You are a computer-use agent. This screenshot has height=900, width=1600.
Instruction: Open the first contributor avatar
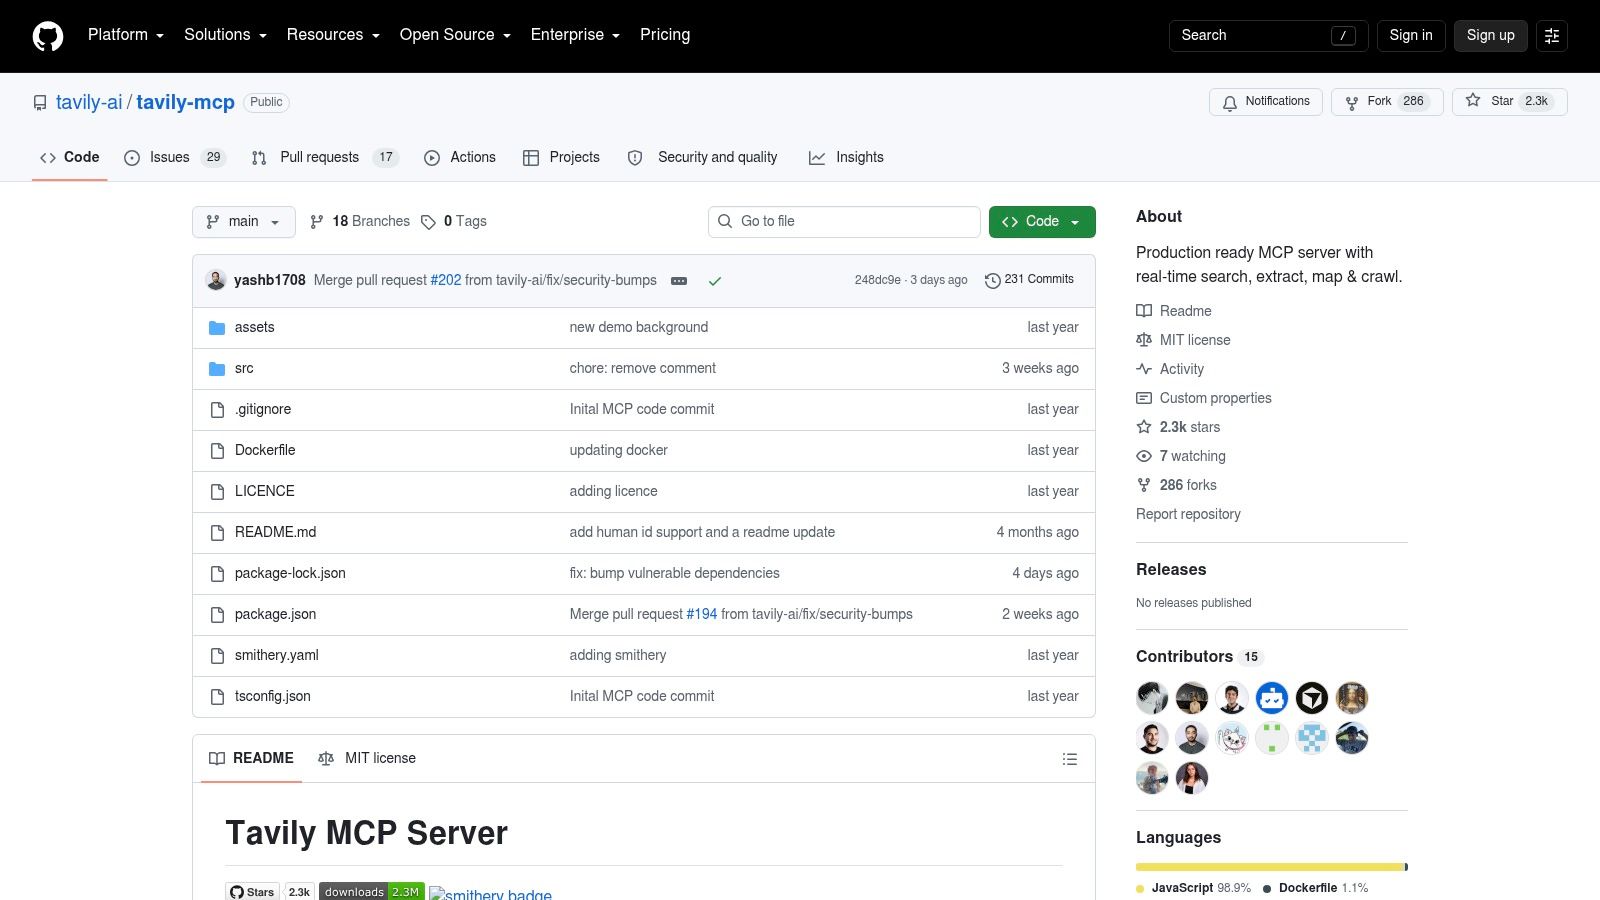1152,698
